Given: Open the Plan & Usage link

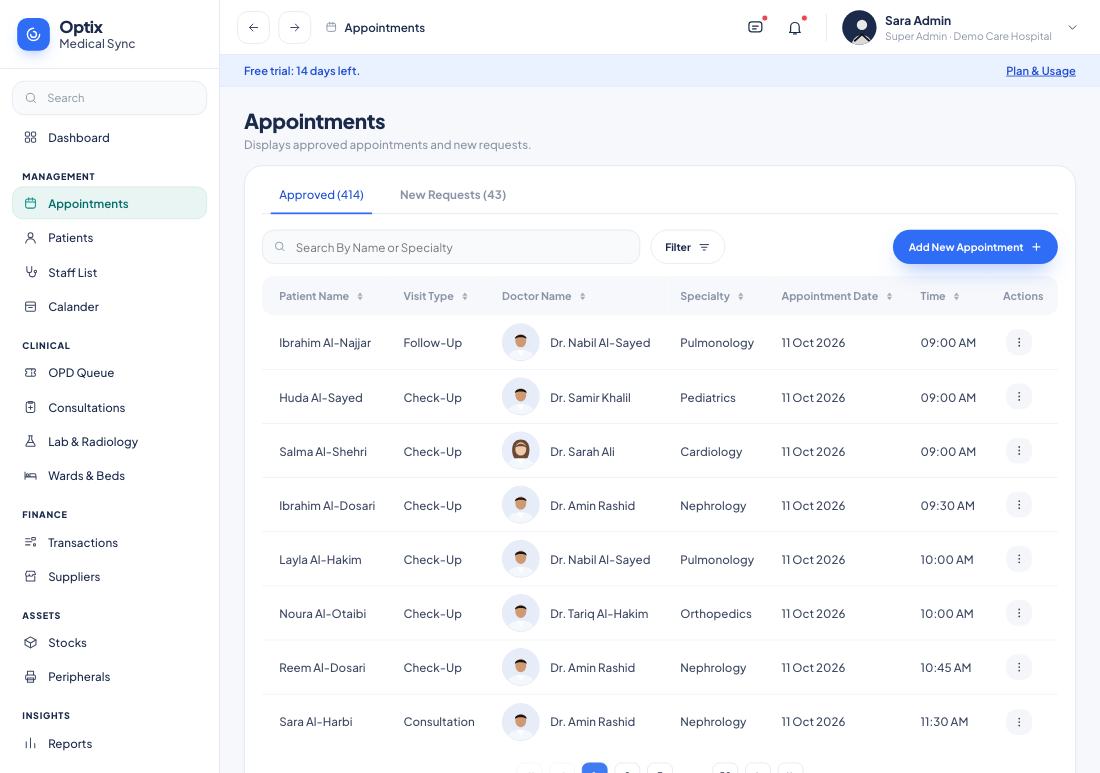Looking at the screenshot, I should [1040, 71].
